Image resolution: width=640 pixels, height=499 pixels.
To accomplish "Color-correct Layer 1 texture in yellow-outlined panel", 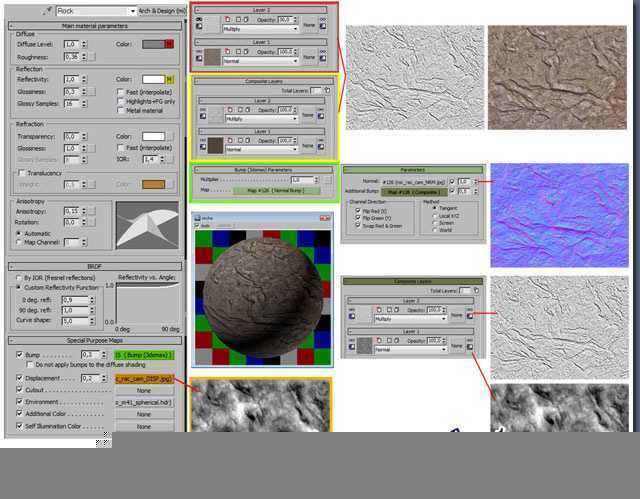I will (203, 147).
